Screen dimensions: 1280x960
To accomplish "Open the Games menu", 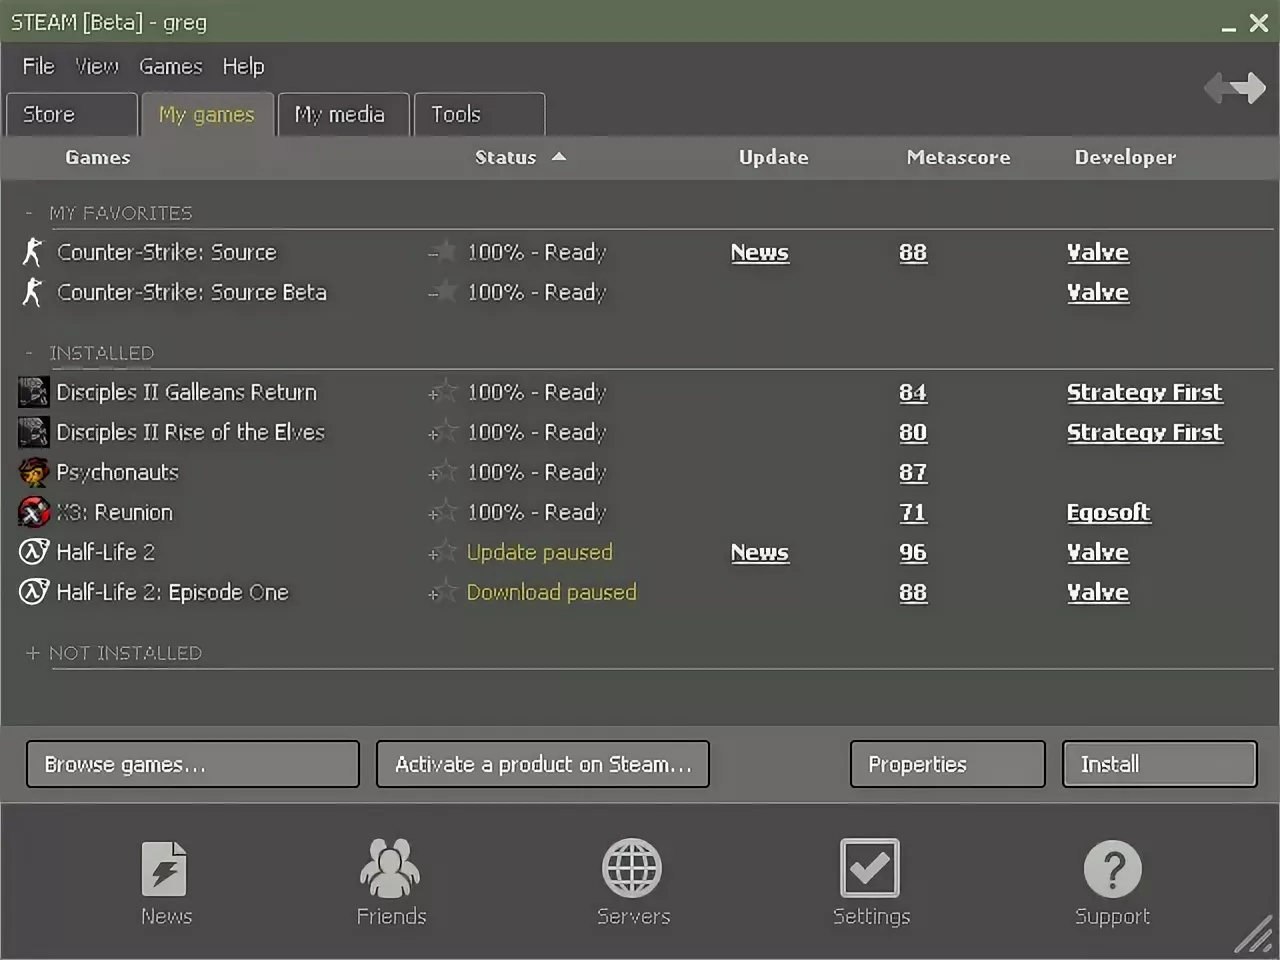I will 170,66.
